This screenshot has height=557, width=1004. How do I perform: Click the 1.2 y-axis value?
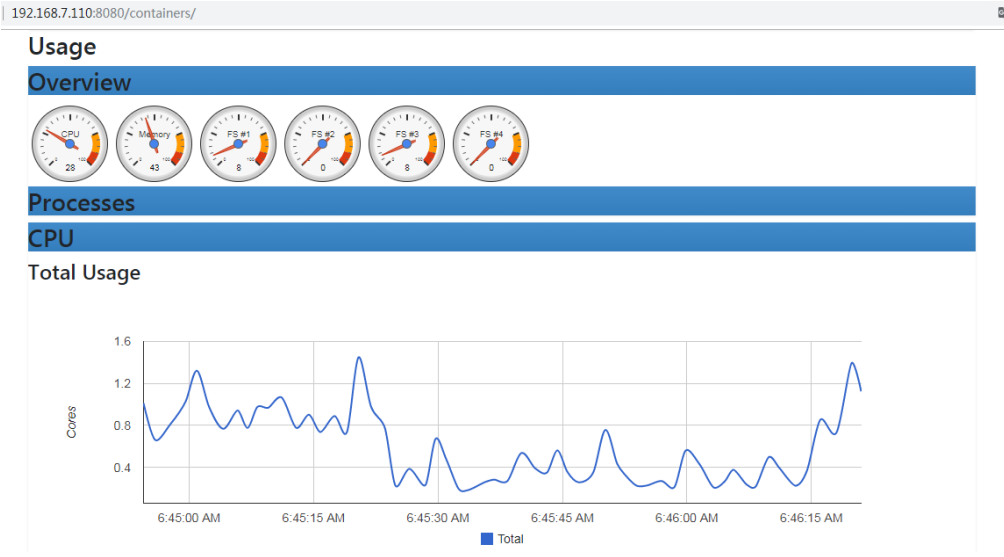click(122, 384)
